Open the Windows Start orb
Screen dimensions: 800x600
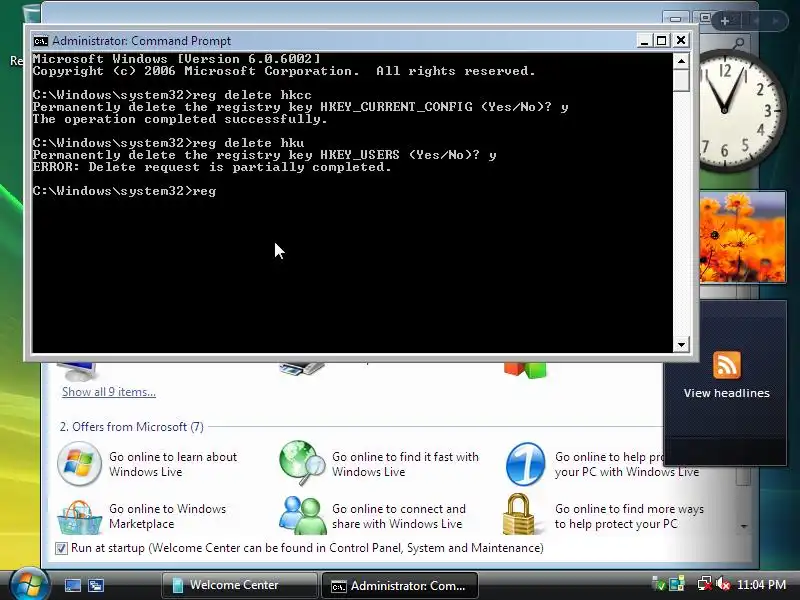(x=28, y=583)
